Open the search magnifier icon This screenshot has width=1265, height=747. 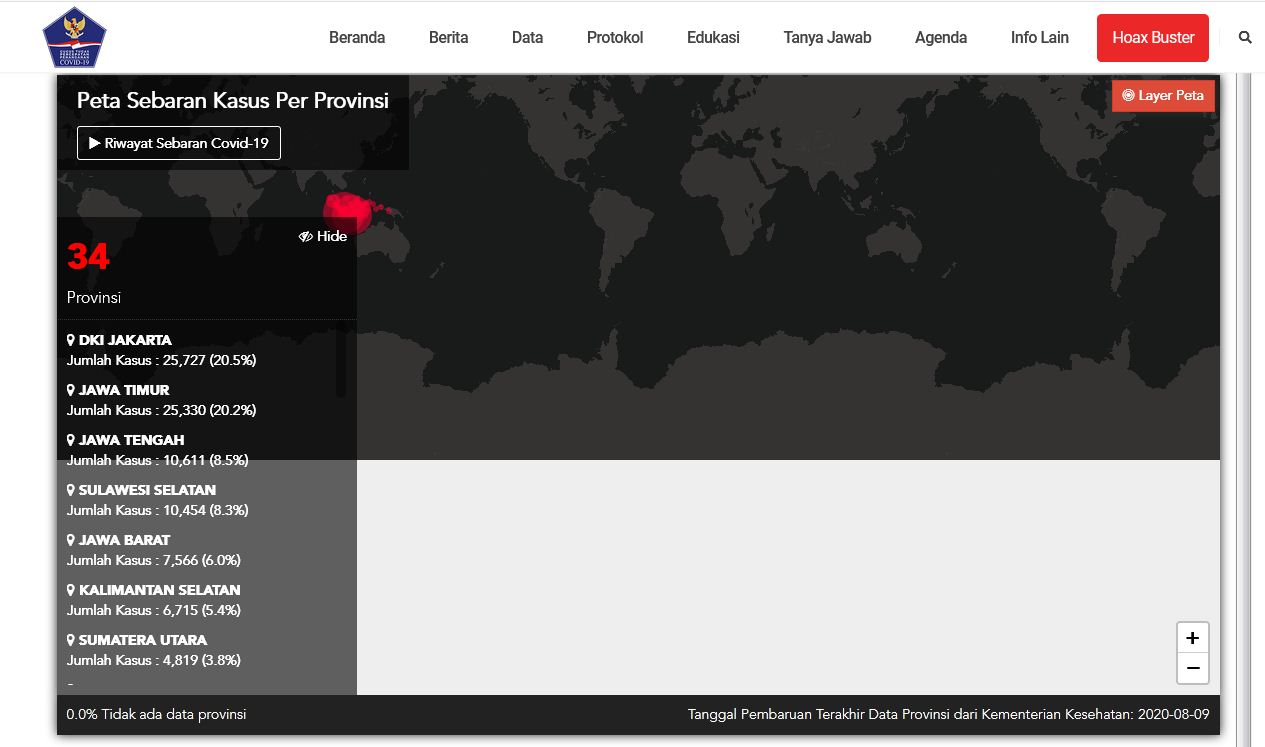(1245, 38)
